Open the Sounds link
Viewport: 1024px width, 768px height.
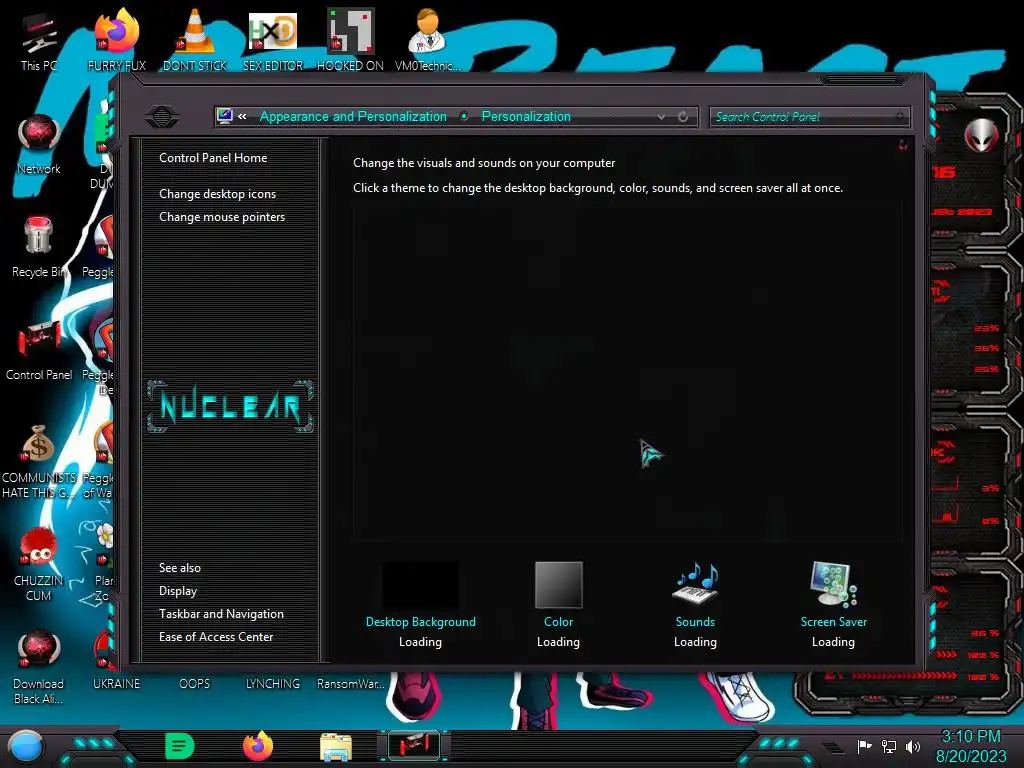[696, 622]
